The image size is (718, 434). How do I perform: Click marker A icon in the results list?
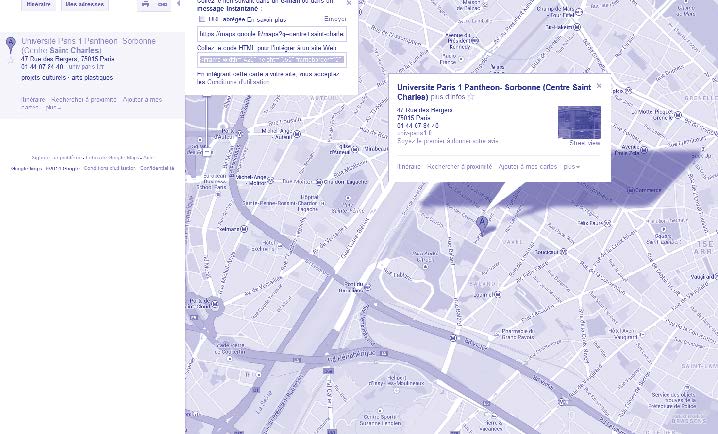(x=11, y=45)
